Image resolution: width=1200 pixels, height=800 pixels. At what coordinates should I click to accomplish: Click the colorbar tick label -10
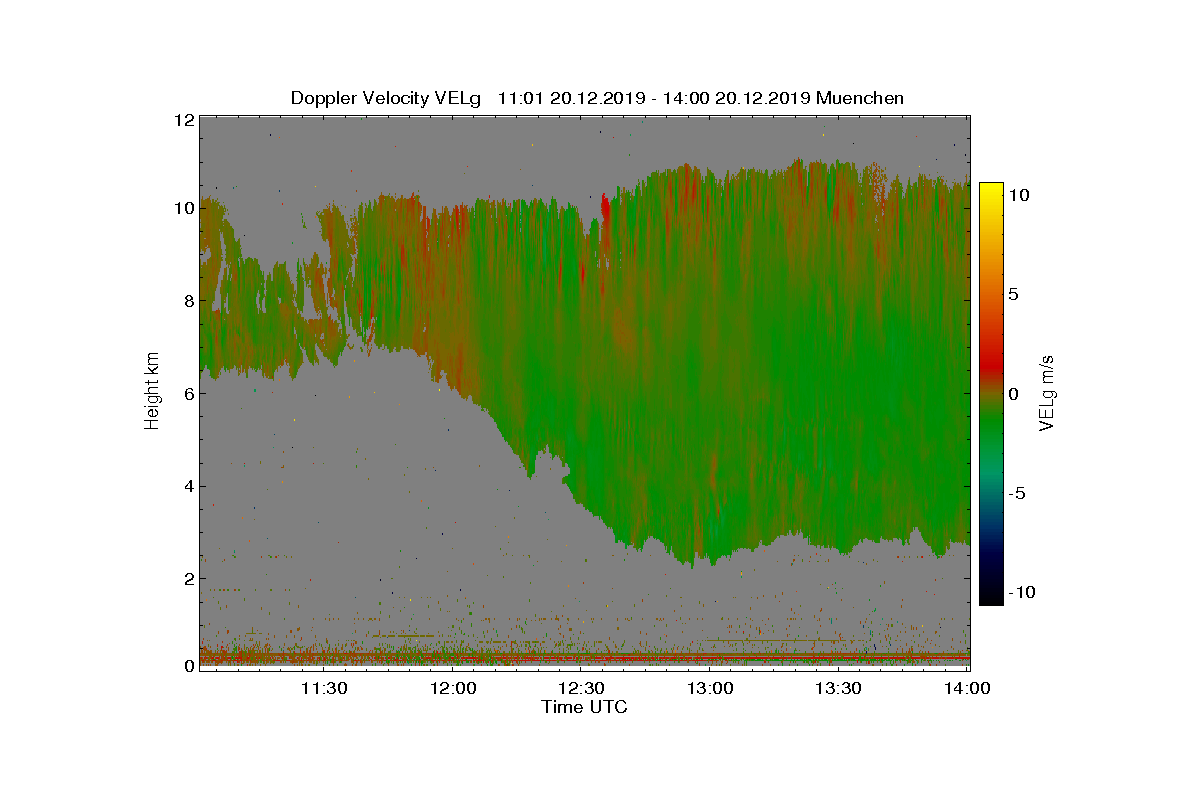[x=1021, y=592]
